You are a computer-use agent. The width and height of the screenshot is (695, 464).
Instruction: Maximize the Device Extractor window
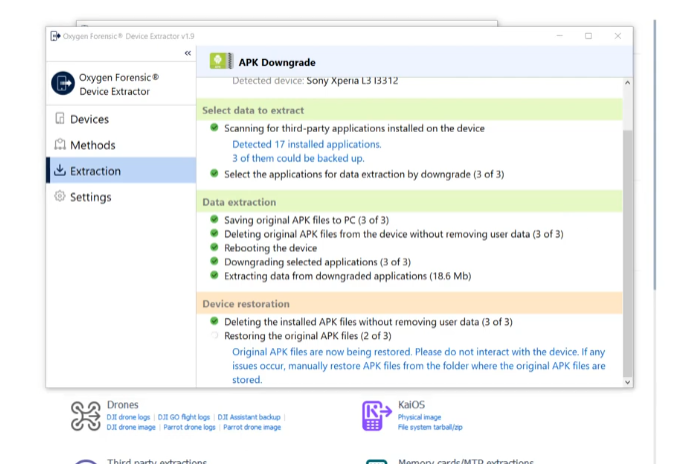coord(588,36)
